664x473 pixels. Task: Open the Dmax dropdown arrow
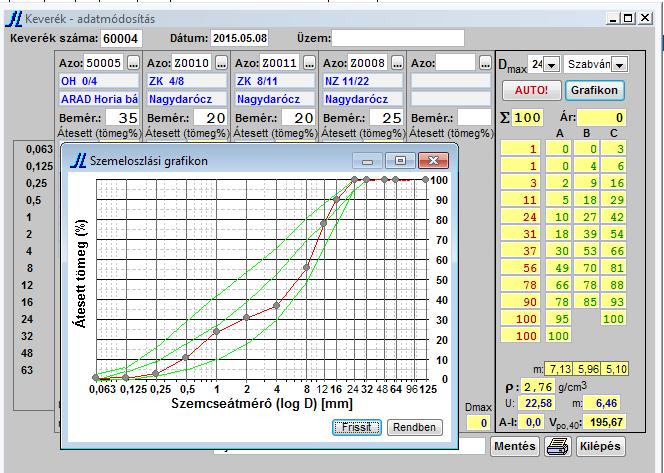coord(551,65)
